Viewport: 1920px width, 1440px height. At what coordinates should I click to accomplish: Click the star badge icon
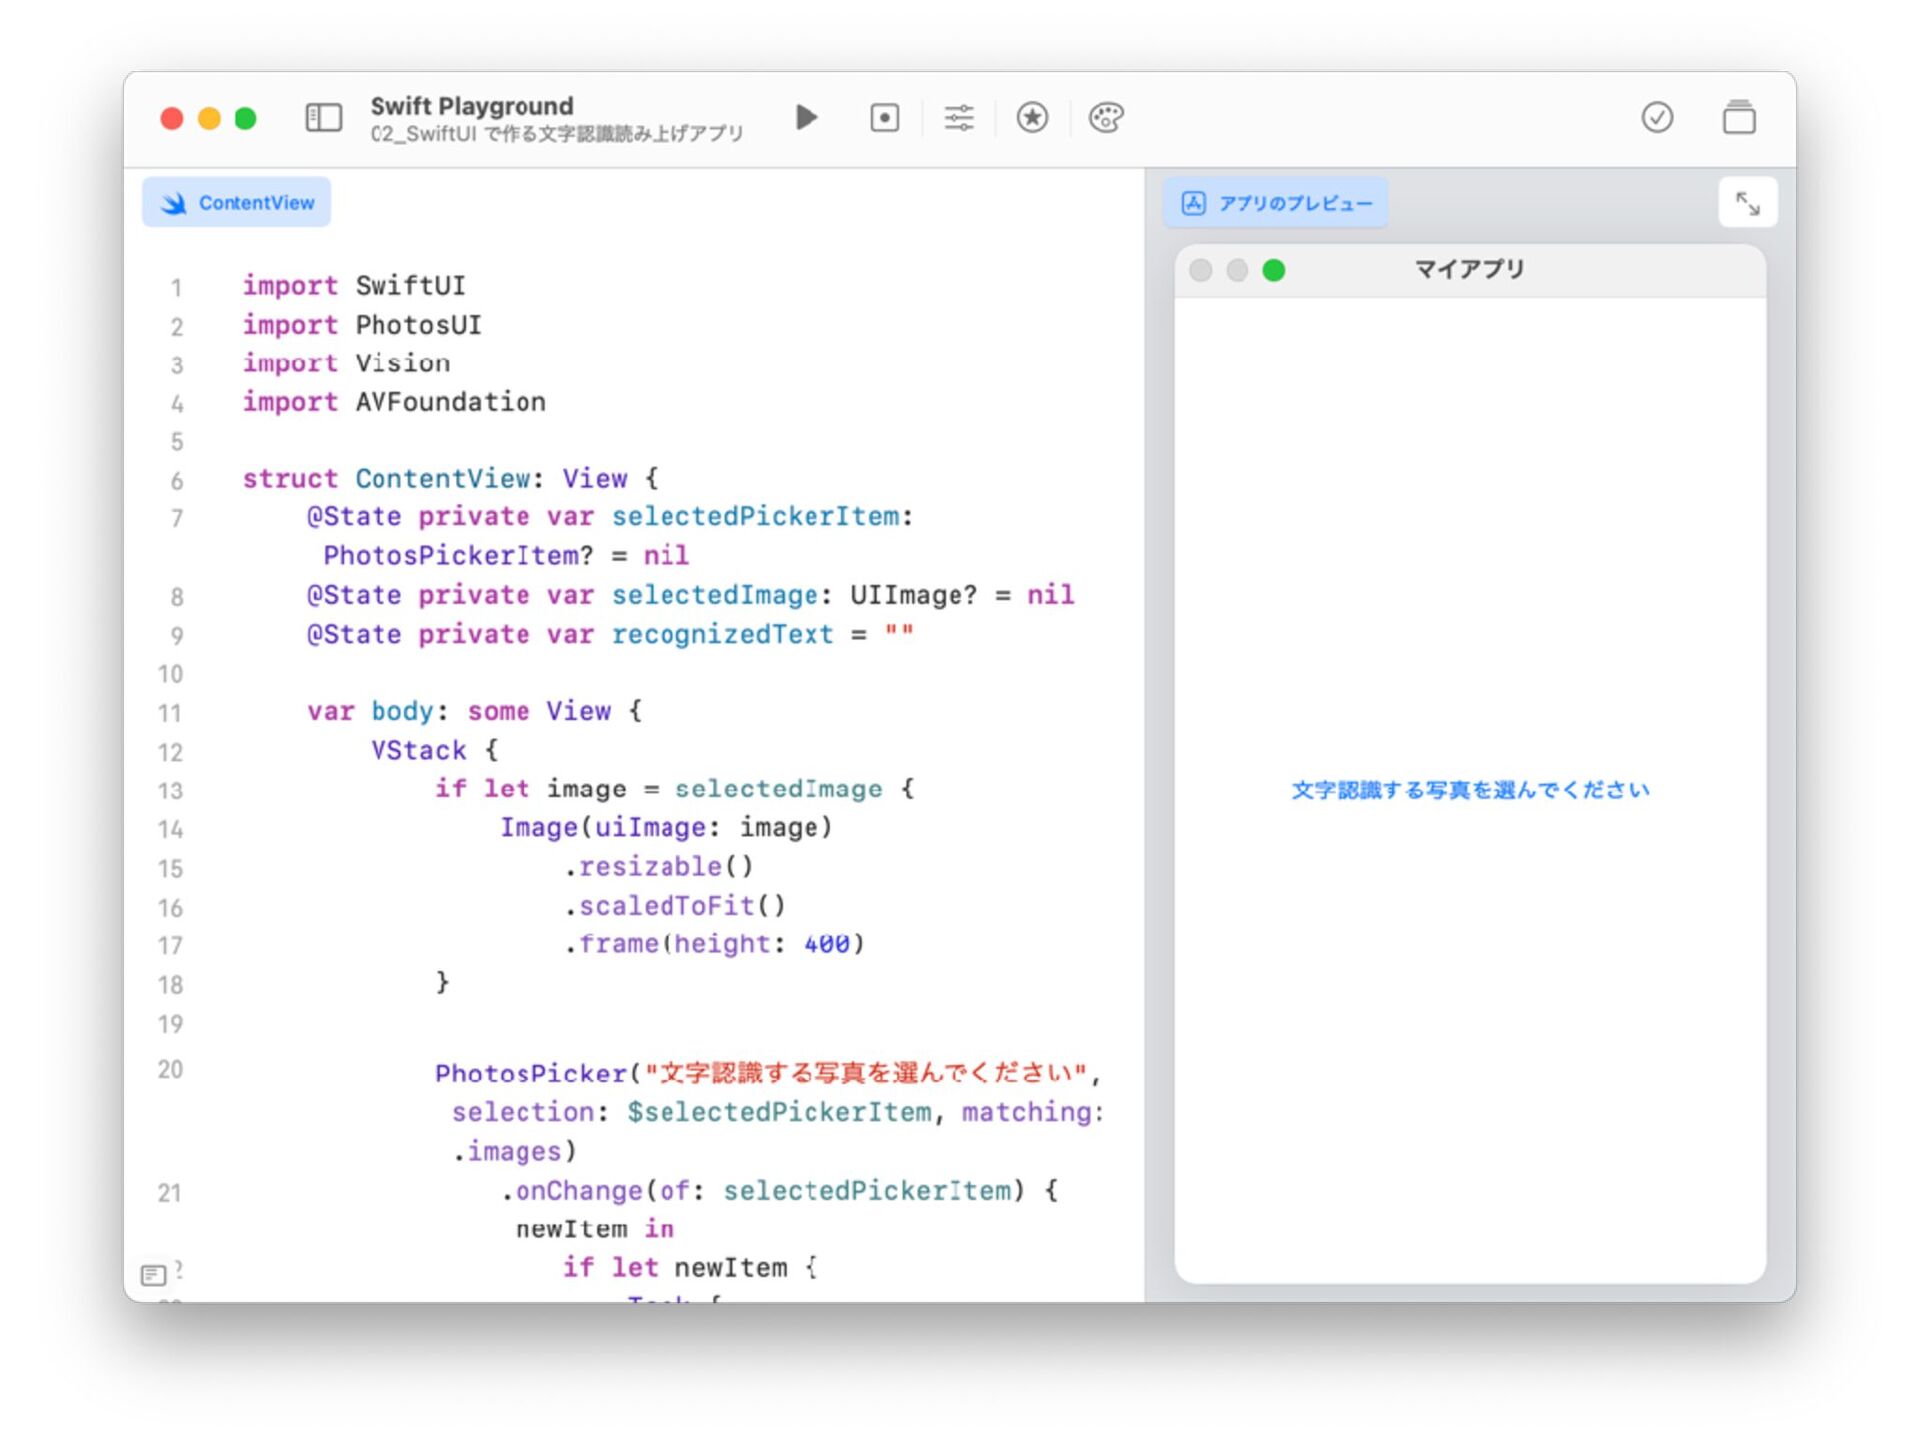[x=1032, y=118]
